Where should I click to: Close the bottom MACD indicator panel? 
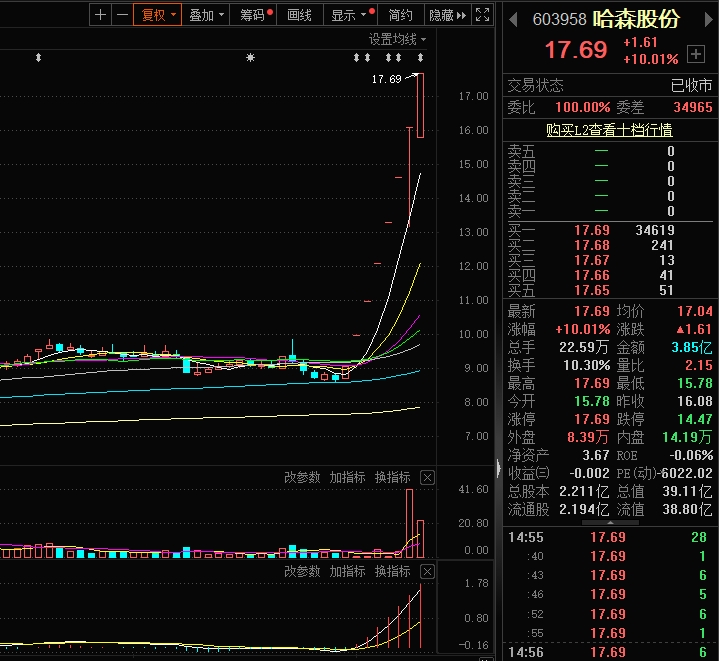pyautogui.click(x=427, y=571)
